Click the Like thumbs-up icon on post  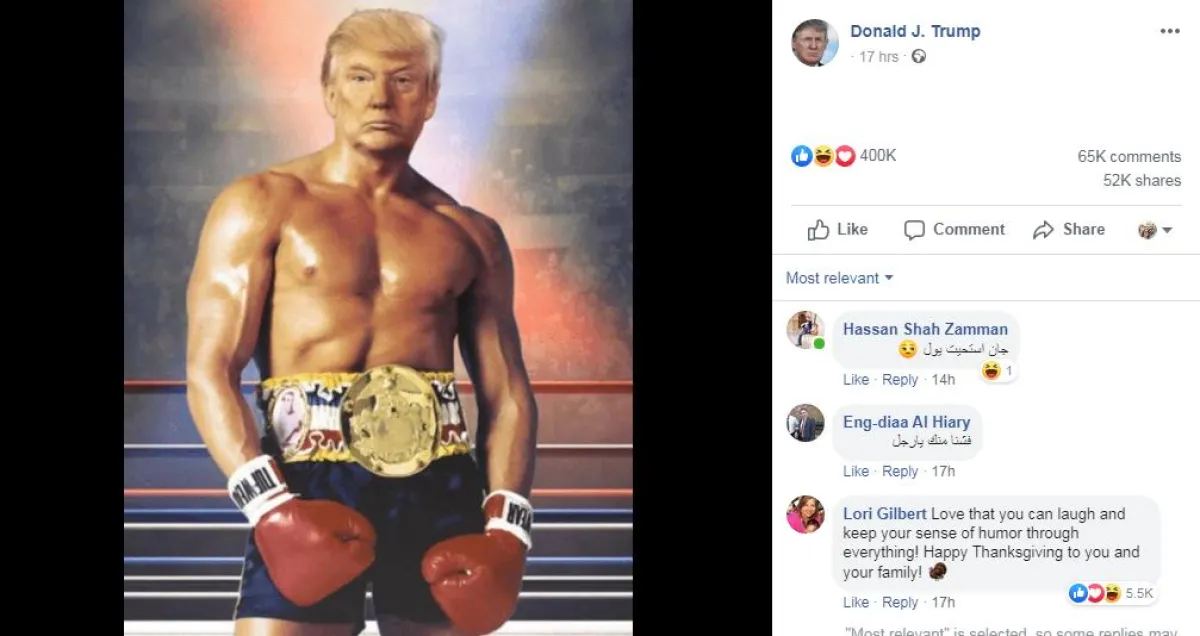coord(819,230)
